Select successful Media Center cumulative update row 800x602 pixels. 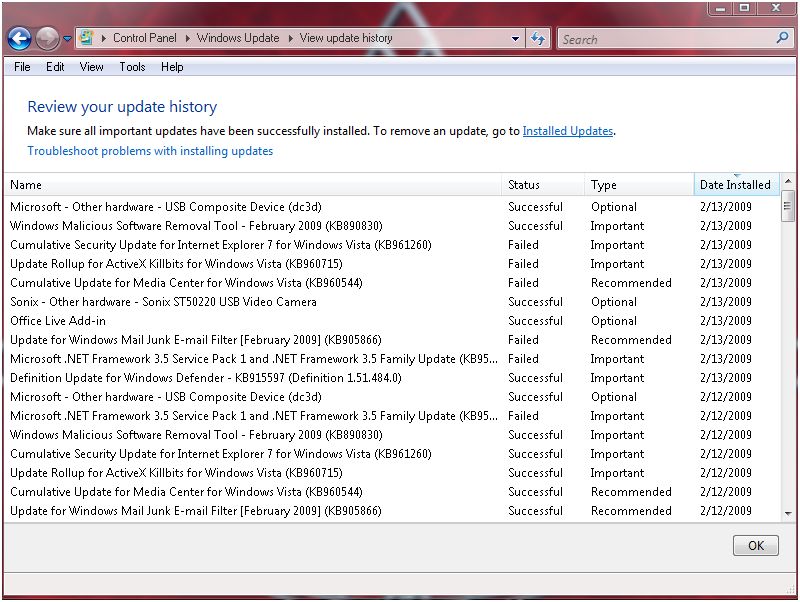[392, 492]
